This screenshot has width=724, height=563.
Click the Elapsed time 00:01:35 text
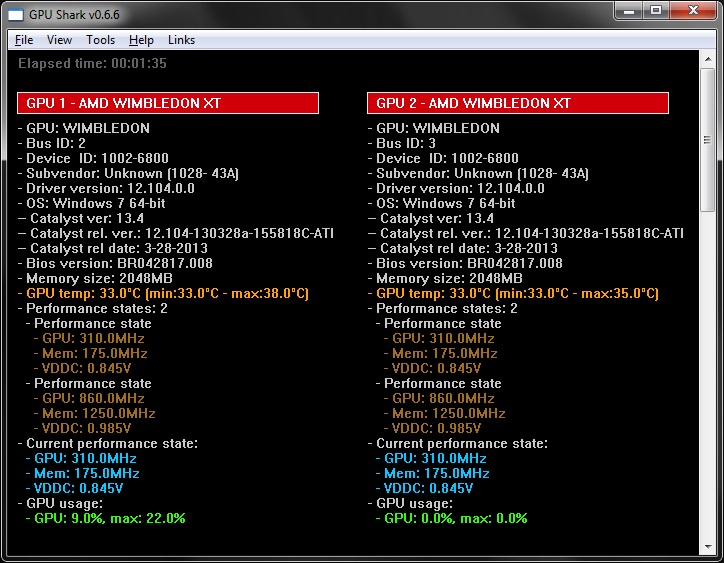point(92,63)
